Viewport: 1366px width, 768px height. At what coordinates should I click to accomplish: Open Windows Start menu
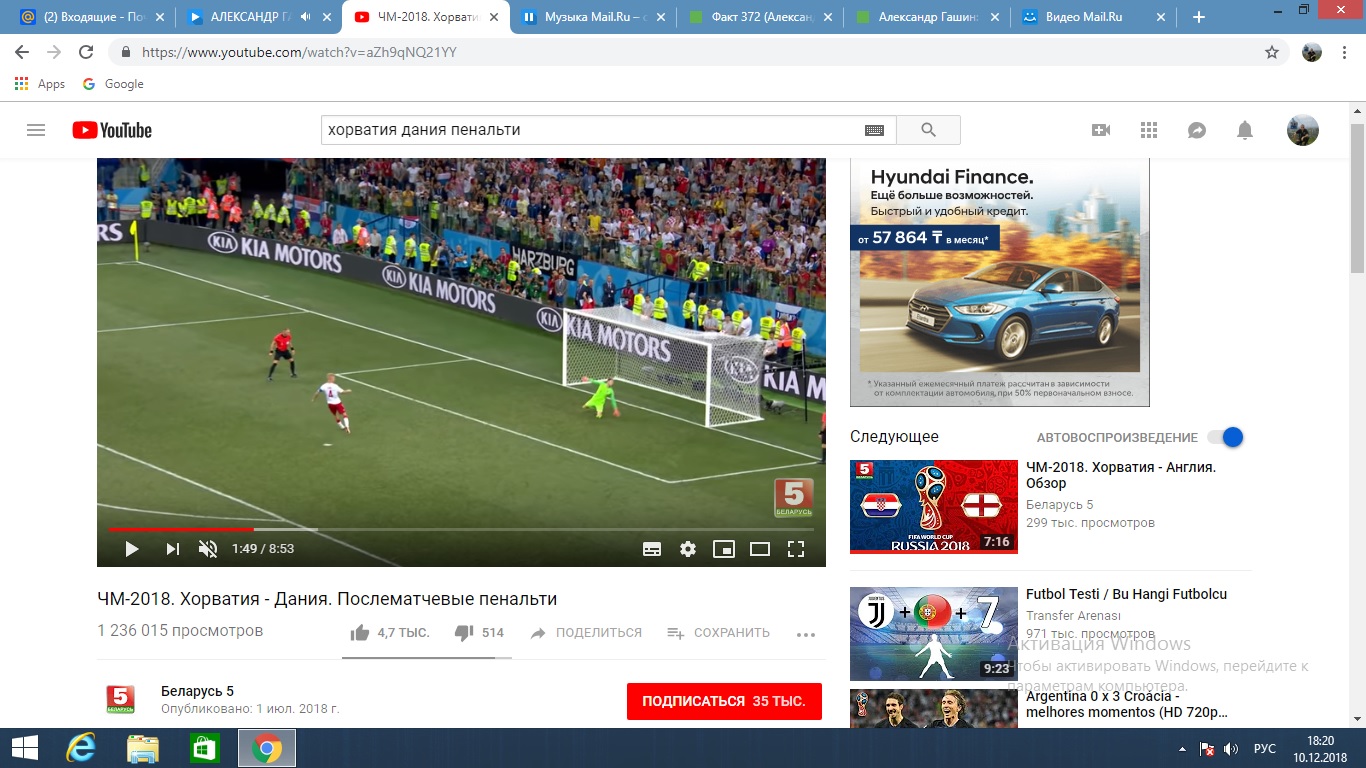click(24, 748)
